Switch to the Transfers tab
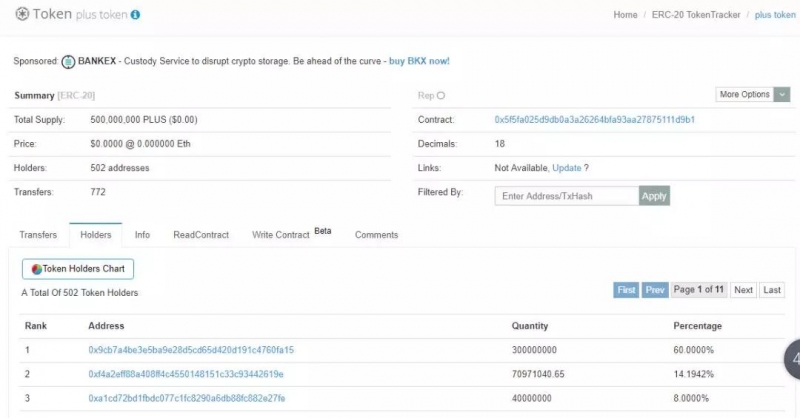The height and width of the screenshot is (418, 800). [x=38, y=235]
